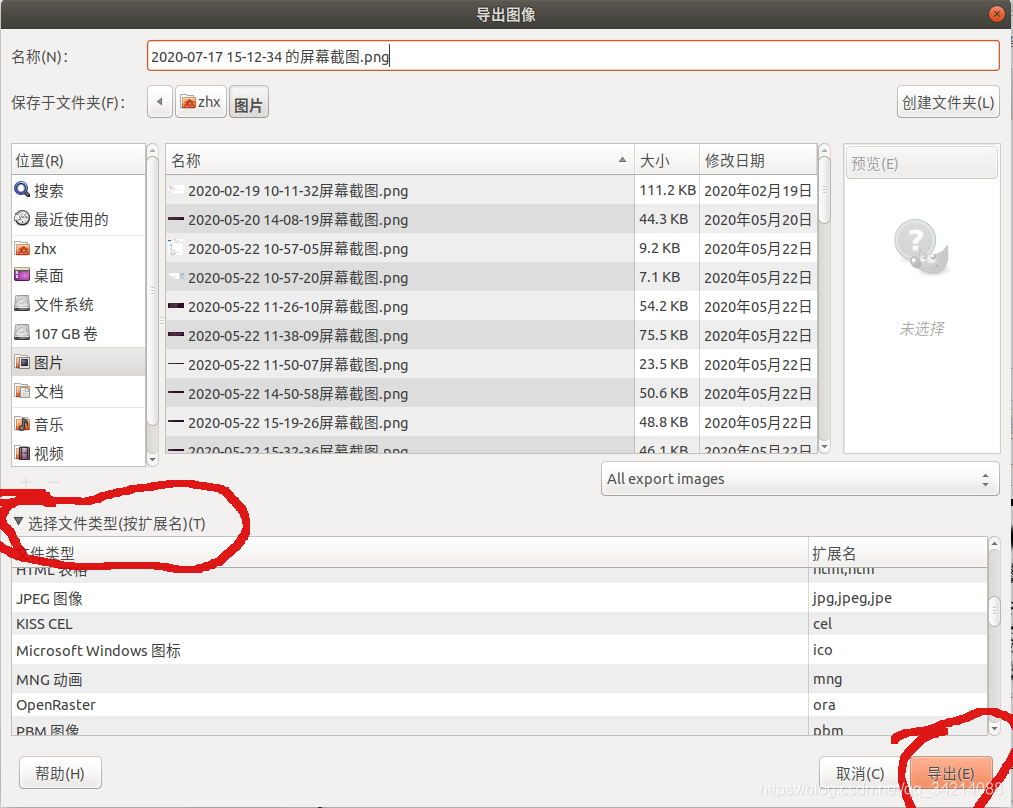Open Documents (文档) location
The height and width of the screenshot is (808, 1013).
pos(78,391)
